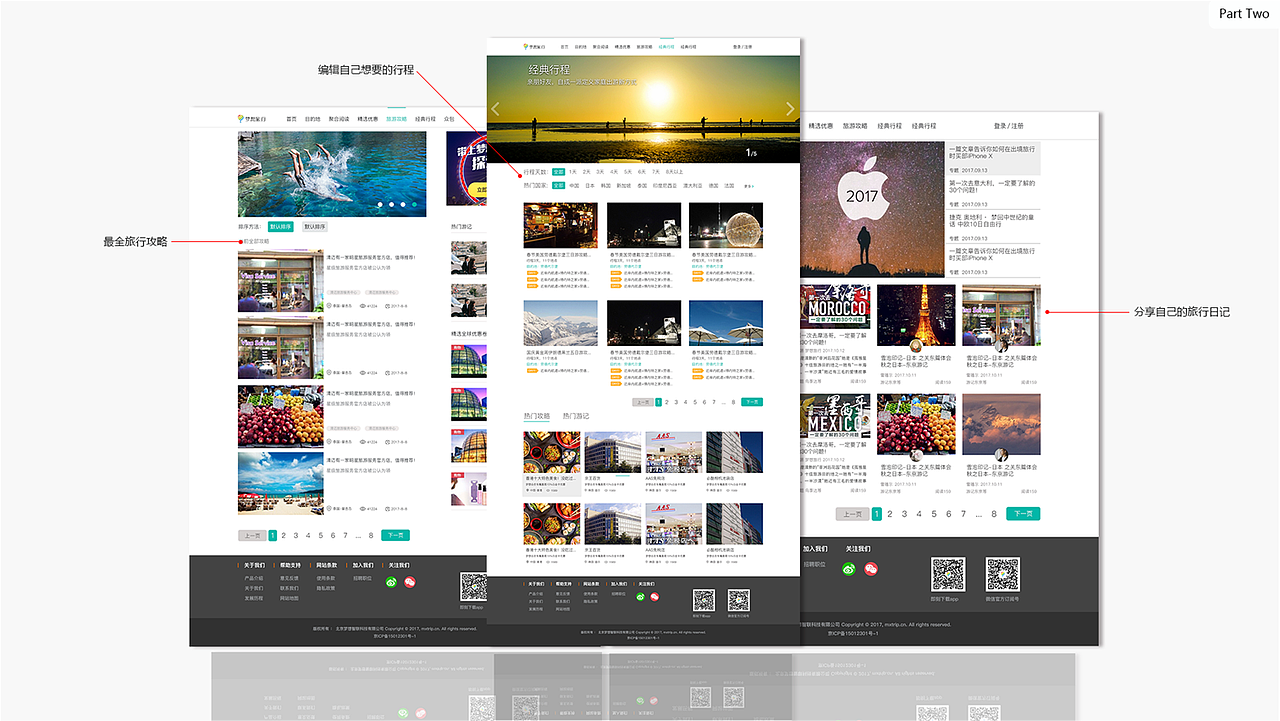Select the center page's highlighted 经典行程 nav tab

666,47
